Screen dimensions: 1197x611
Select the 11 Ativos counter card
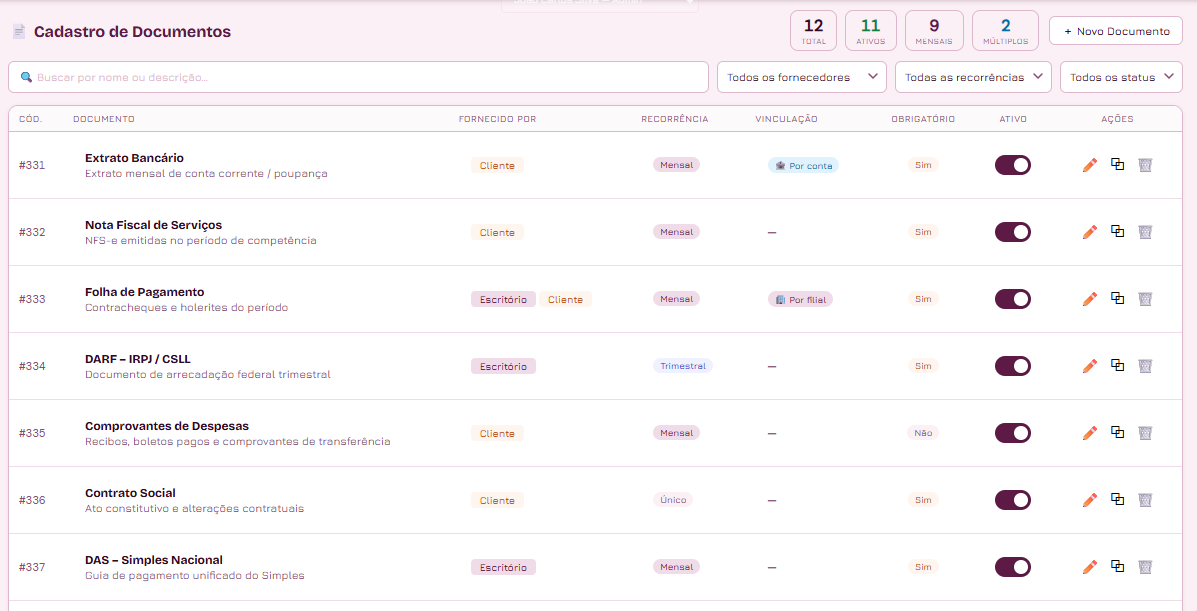tap(871, 31)
